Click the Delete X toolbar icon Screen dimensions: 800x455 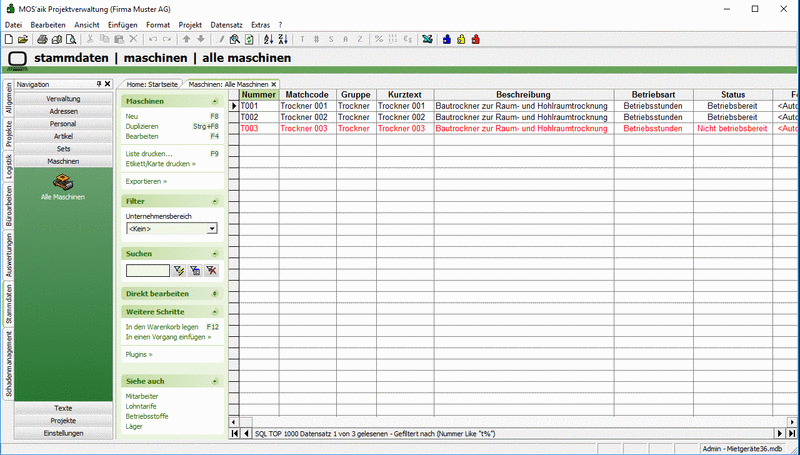[133, 39]
